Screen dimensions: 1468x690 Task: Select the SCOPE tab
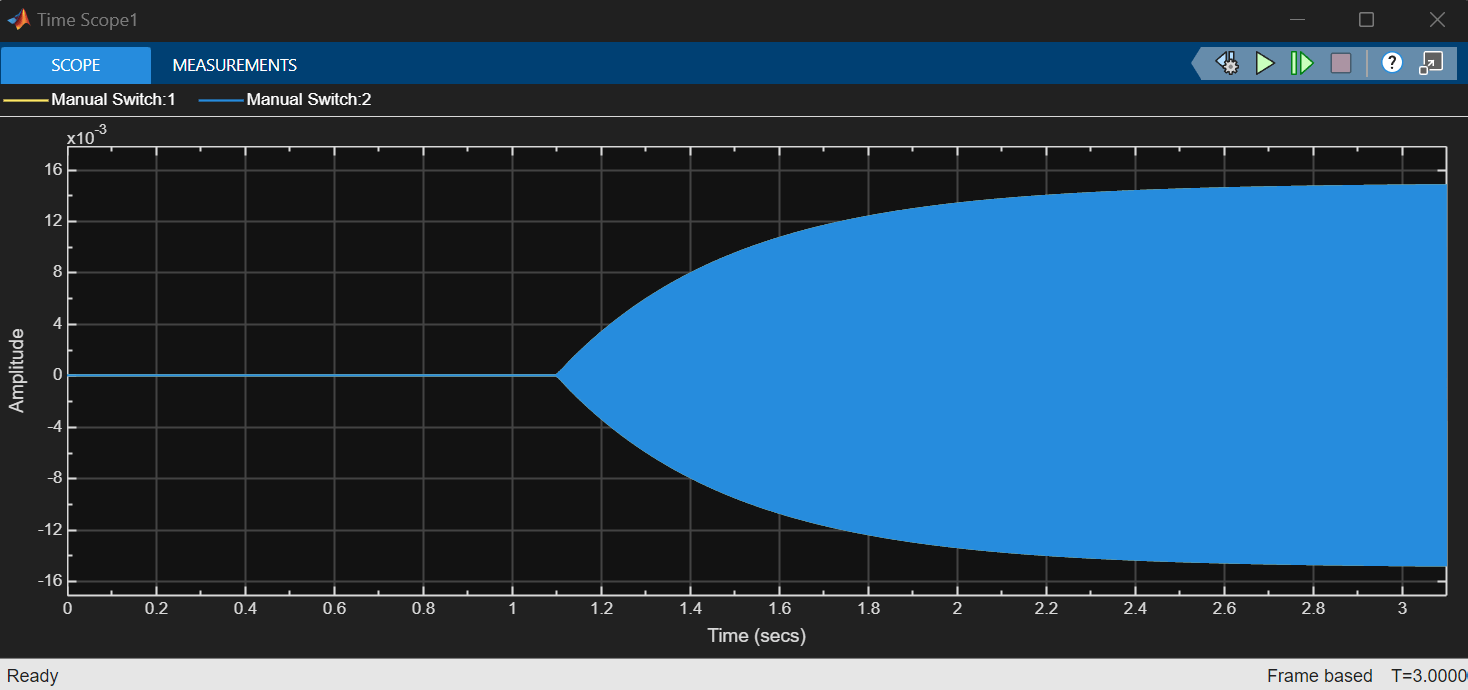[76, 65]
